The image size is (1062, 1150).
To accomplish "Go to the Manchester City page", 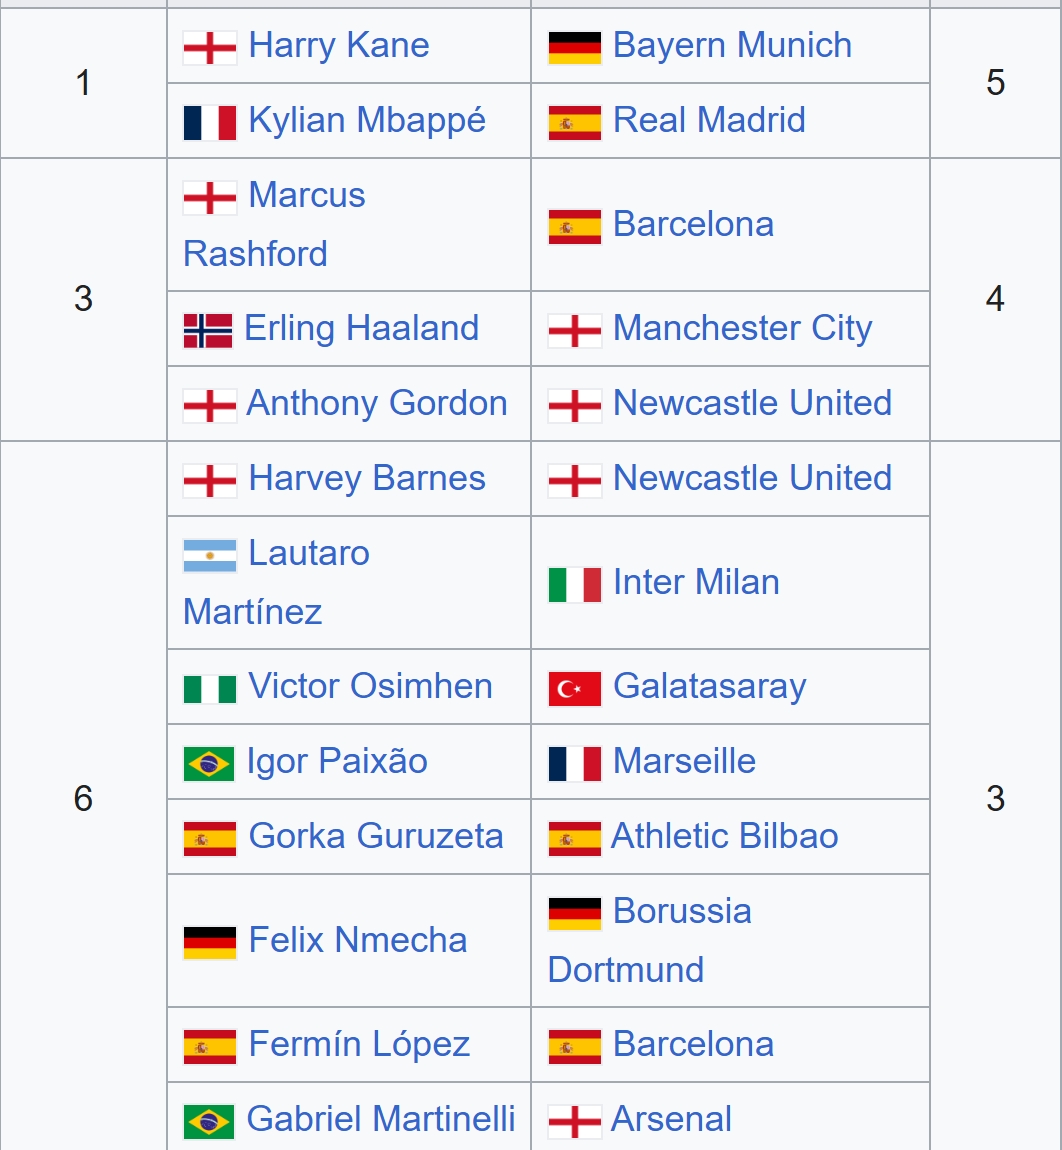I will (742, 328).
